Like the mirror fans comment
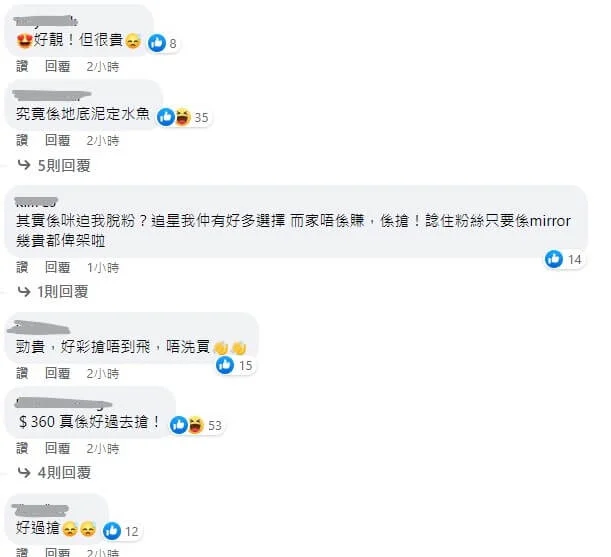The image size is (611, 557). (22, 267)
